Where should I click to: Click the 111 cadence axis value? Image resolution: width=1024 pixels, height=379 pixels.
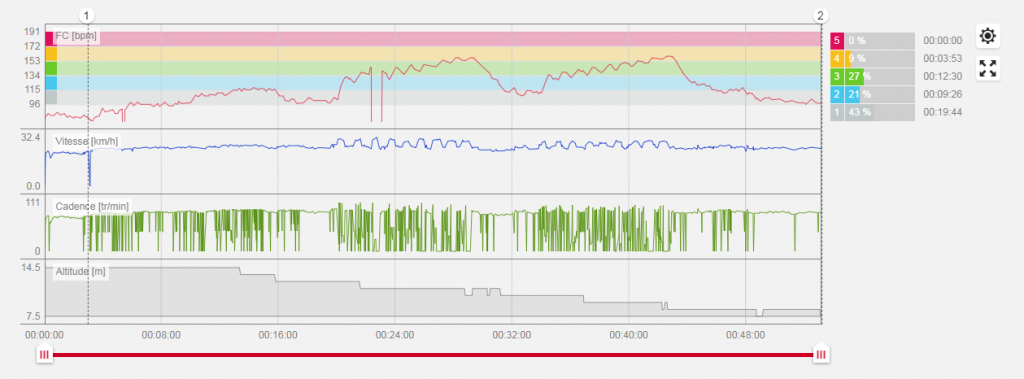tap(33, 203)
